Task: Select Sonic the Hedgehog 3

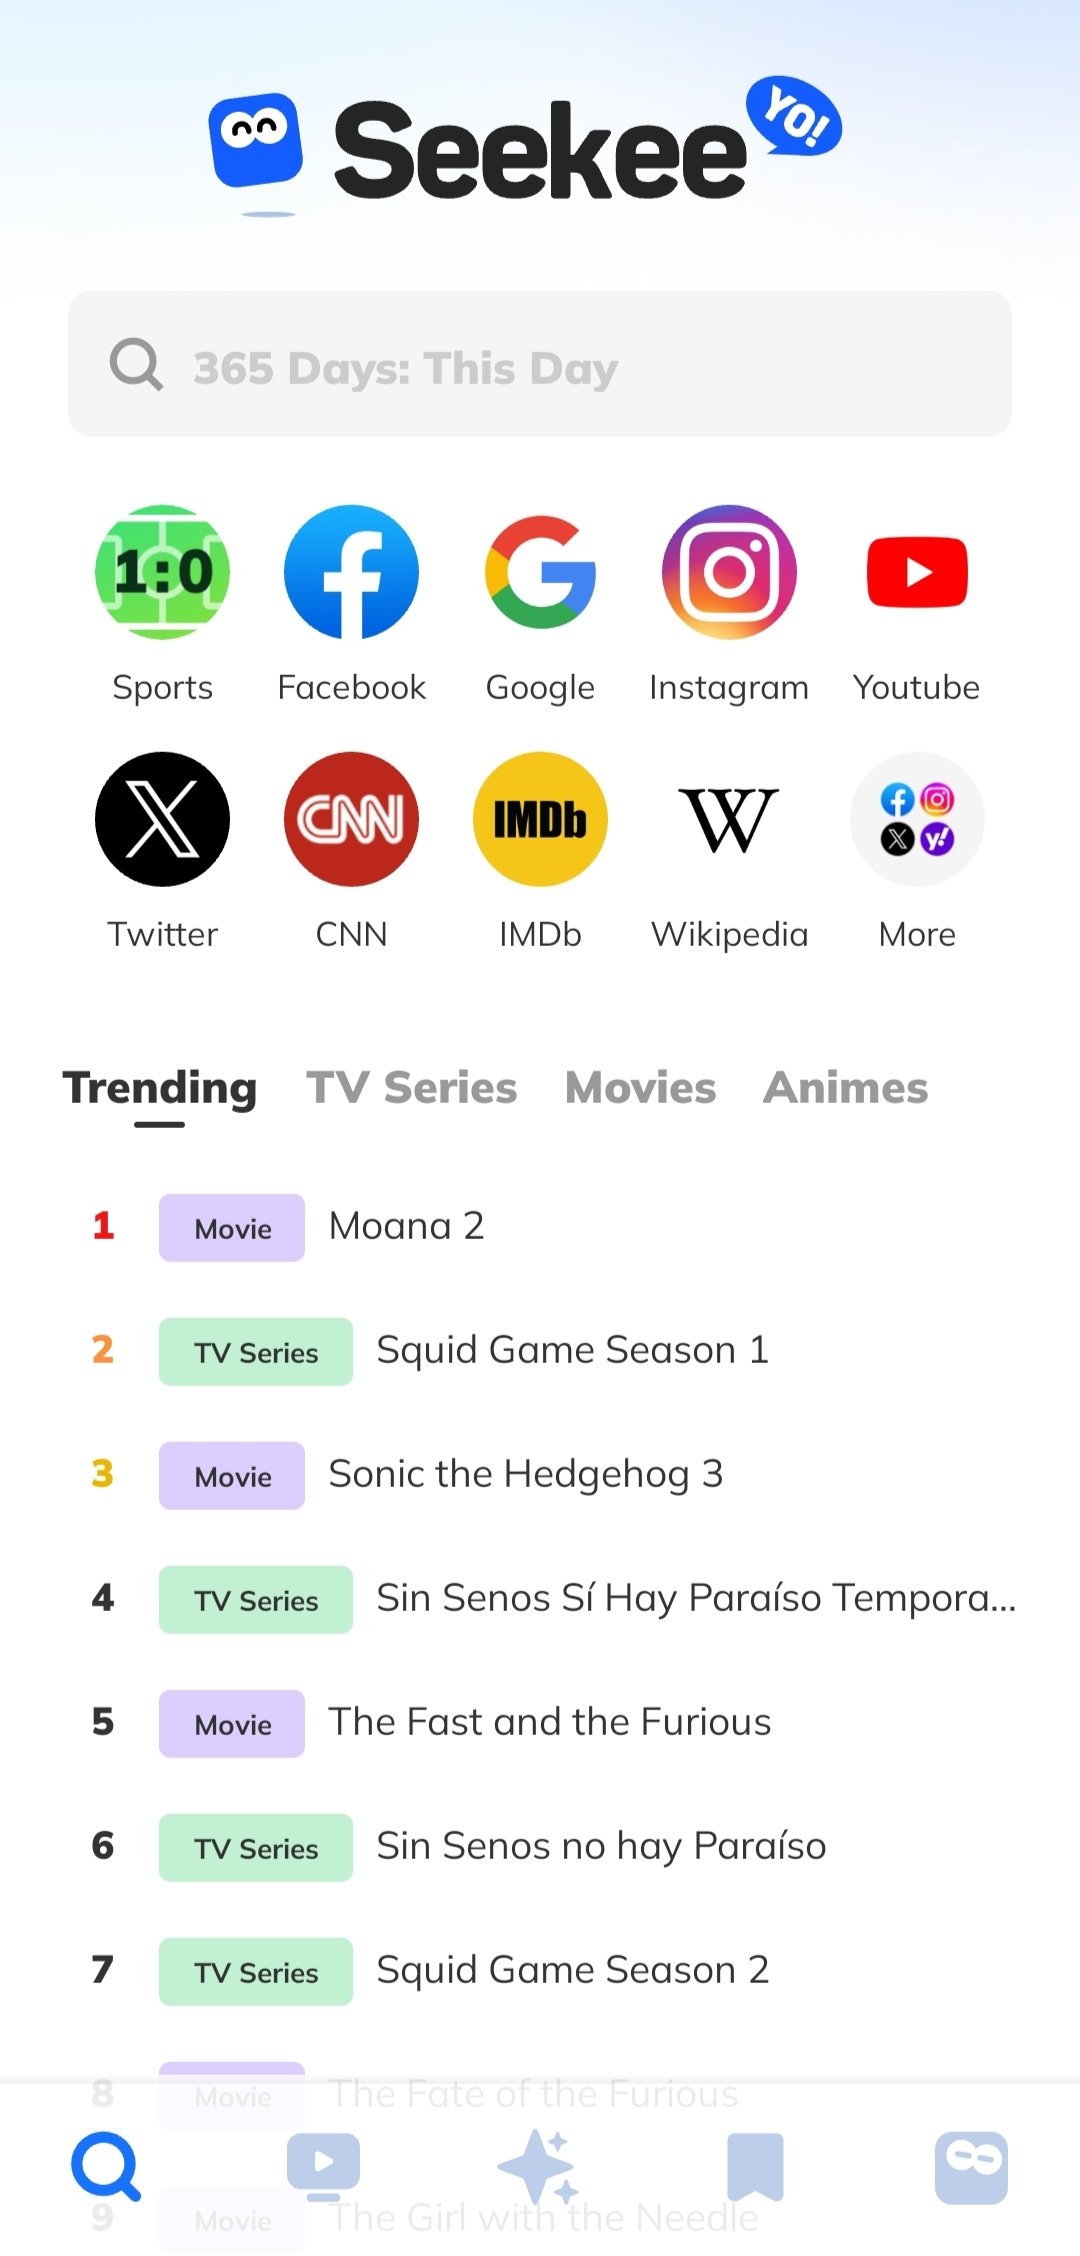Action: pyautogui.click(x=525, y=1475)
